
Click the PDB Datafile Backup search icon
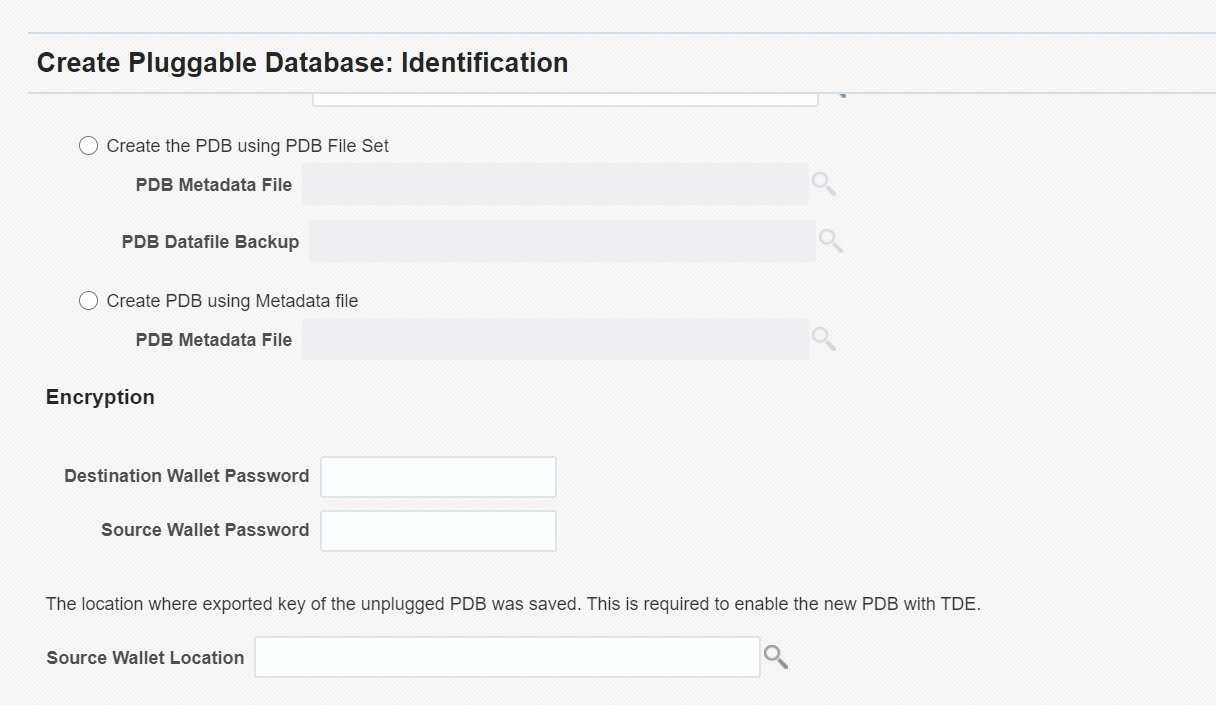pos(831,241)
